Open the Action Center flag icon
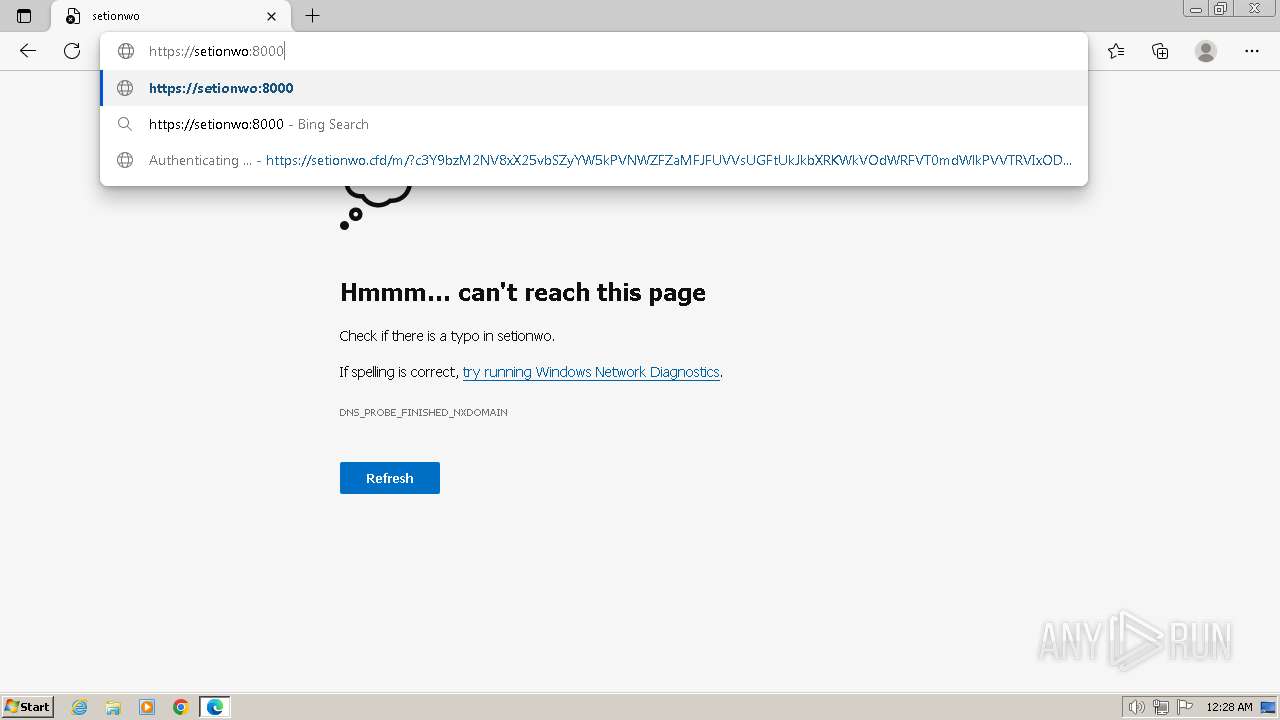Image resolution: width=1280 pixels, height=720 pixels. coord(1185,707)
